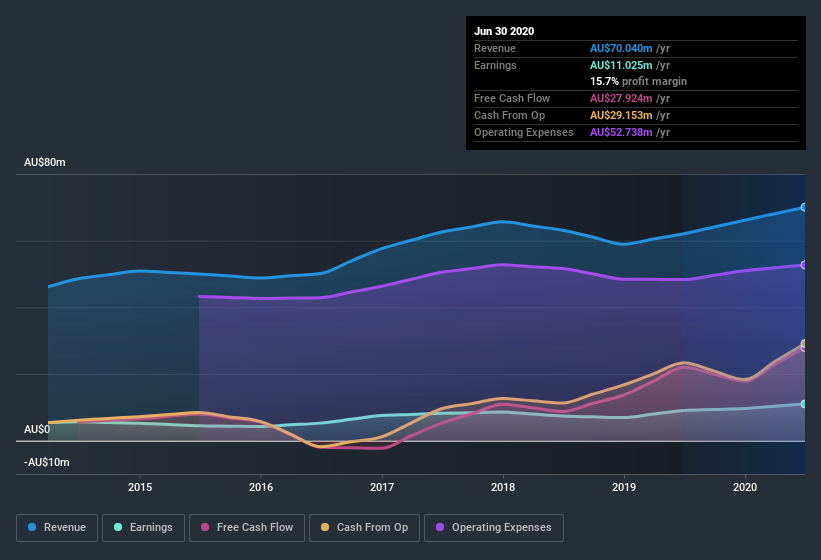Click the 2020 x-axis label
Image resolution: width=821 pixels, height=560 pixels.
pyautogui.click(x=745, y=487)
